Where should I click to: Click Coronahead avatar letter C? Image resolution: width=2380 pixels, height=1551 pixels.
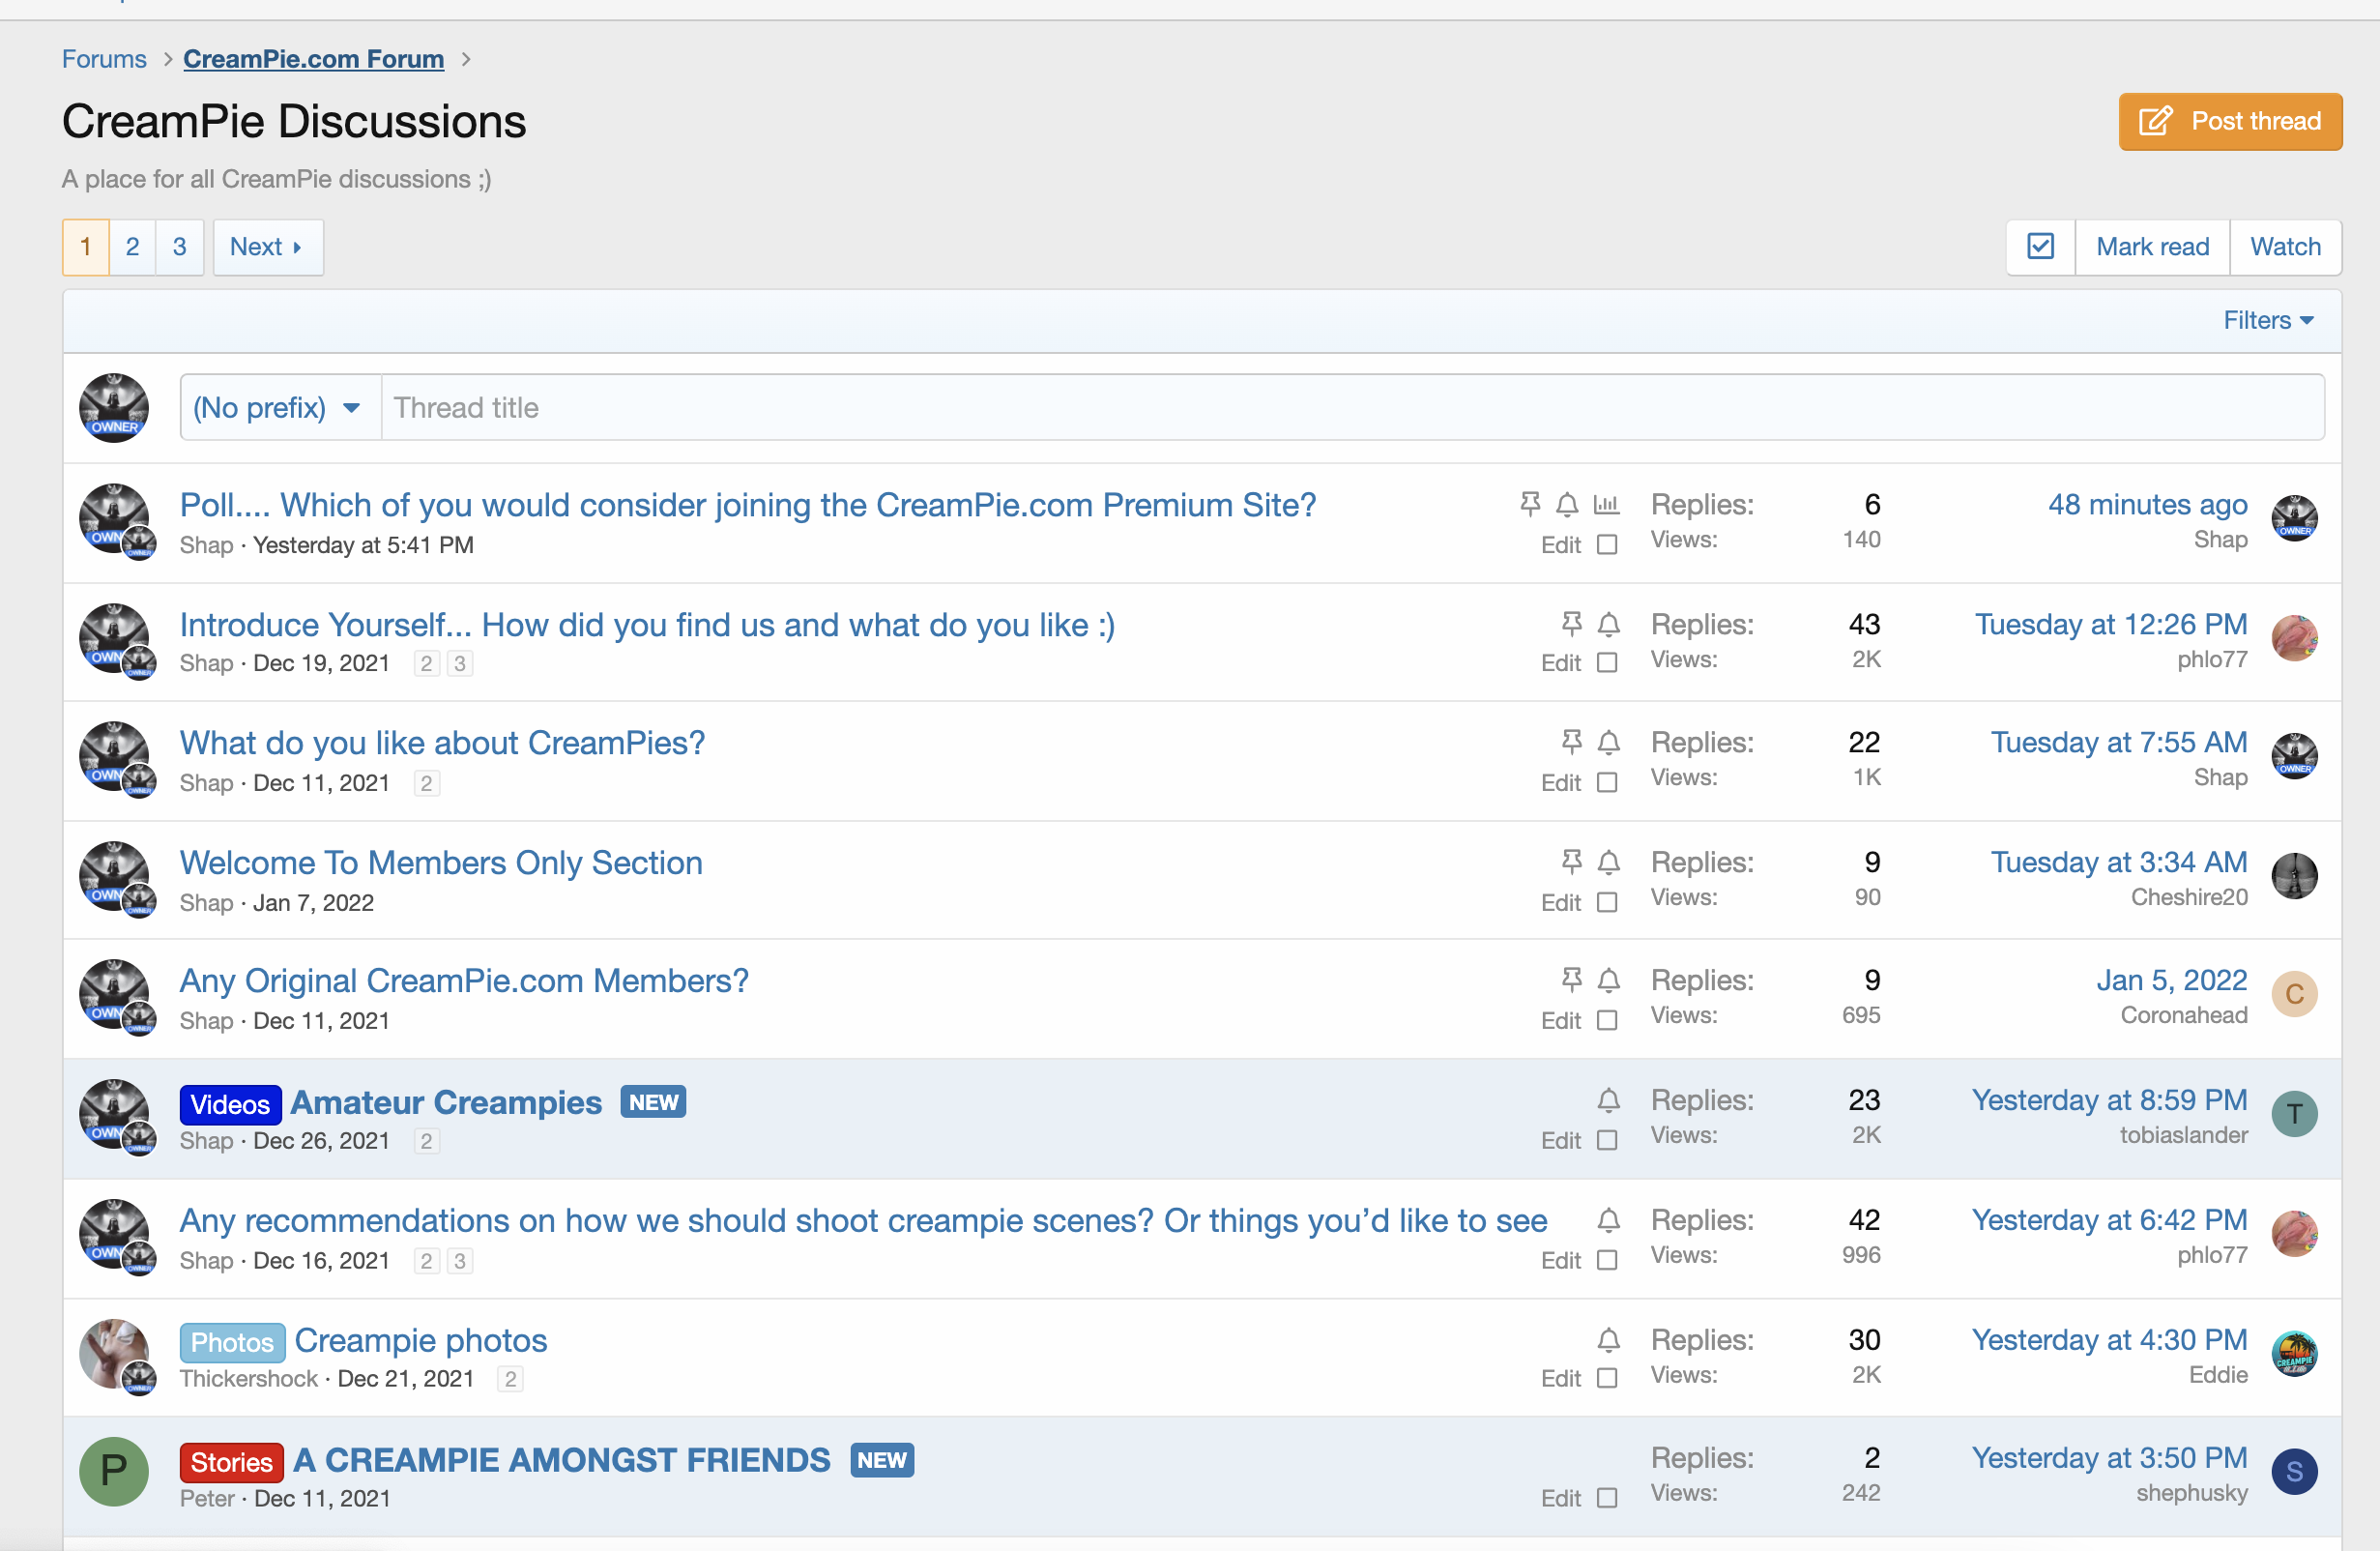click(x=2294, y=994)
